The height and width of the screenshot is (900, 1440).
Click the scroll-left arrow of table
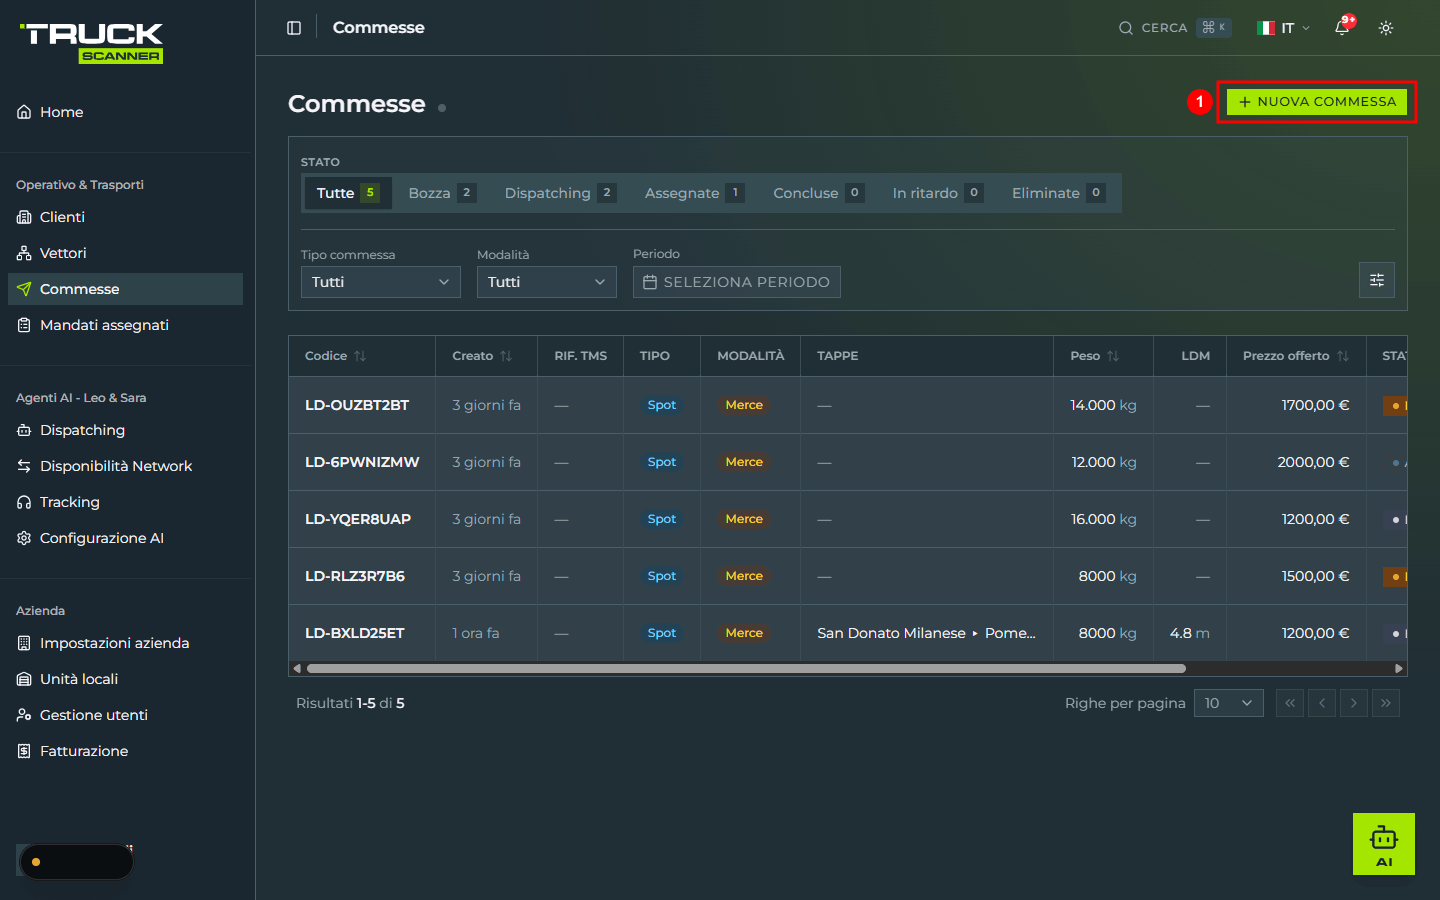(297, 668)
